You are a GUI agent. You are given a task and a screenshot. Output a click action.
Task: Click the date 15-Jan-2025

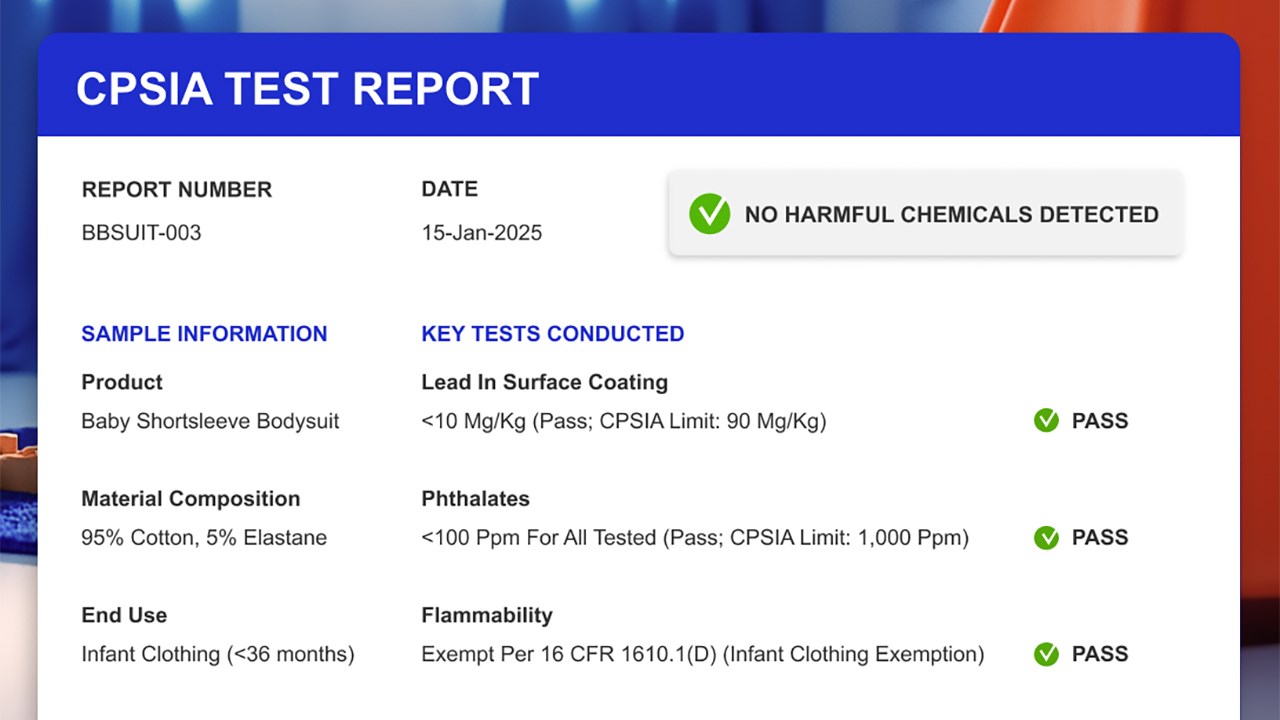click(x=481, y=233)
